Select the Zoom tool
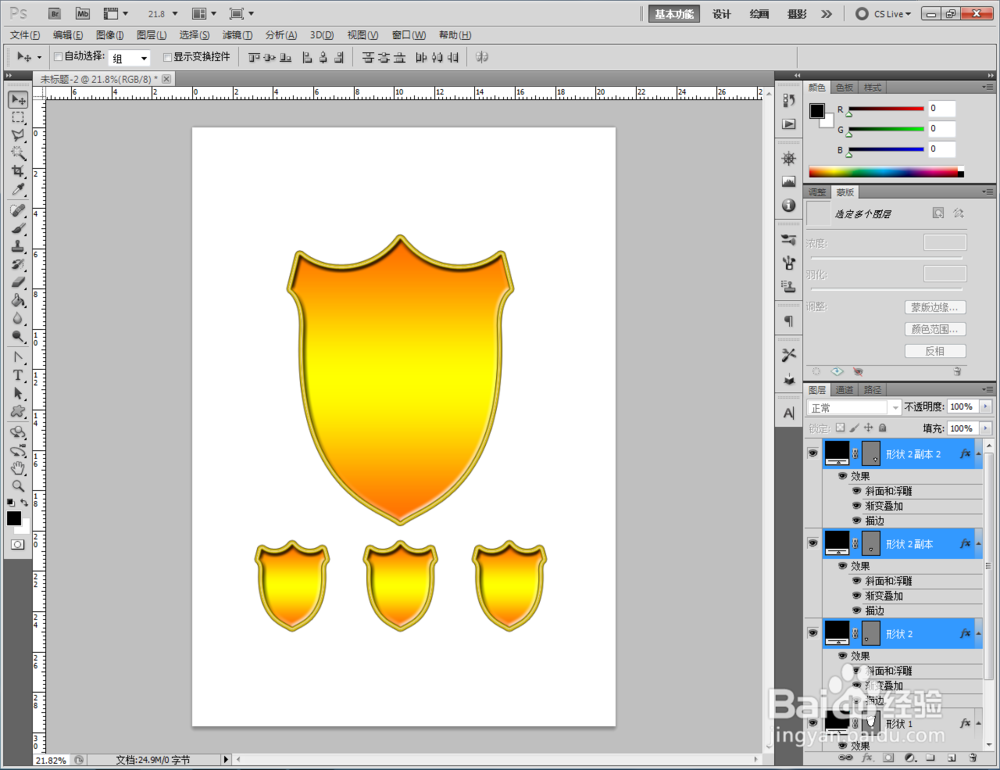The height and width of the screenshot is (770, 1000). pos(18,487)
